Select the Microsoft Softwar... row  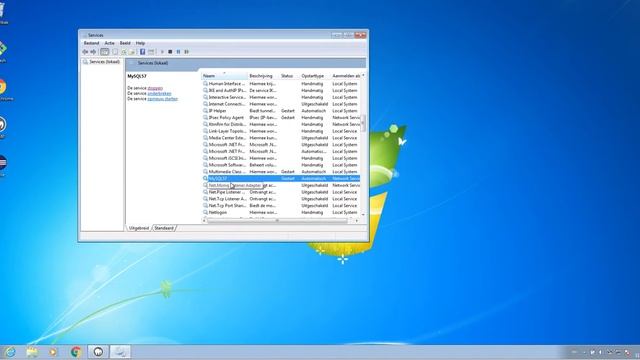281,165
